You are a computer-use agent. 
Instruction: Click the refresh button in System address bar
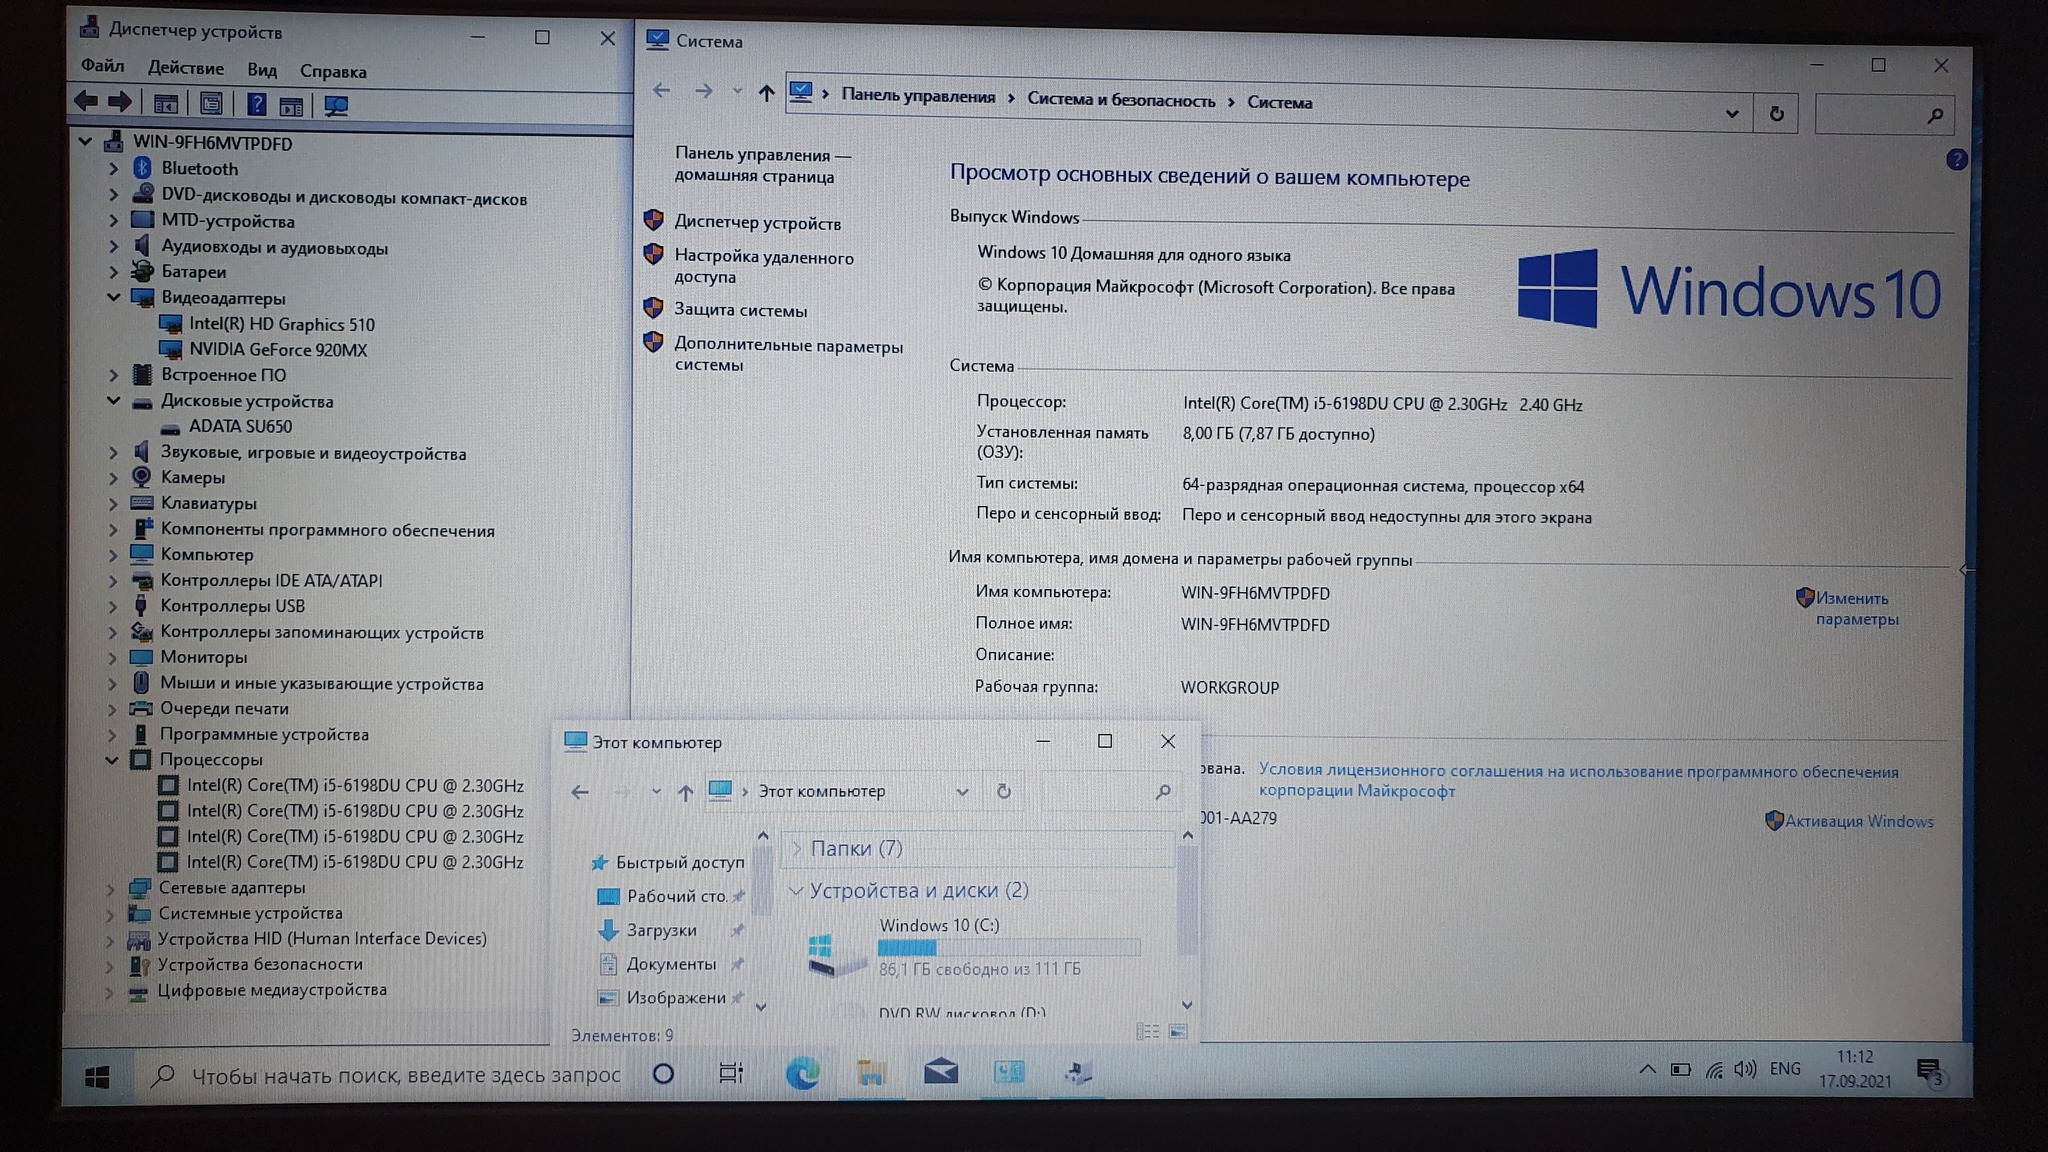[1776, 114]
